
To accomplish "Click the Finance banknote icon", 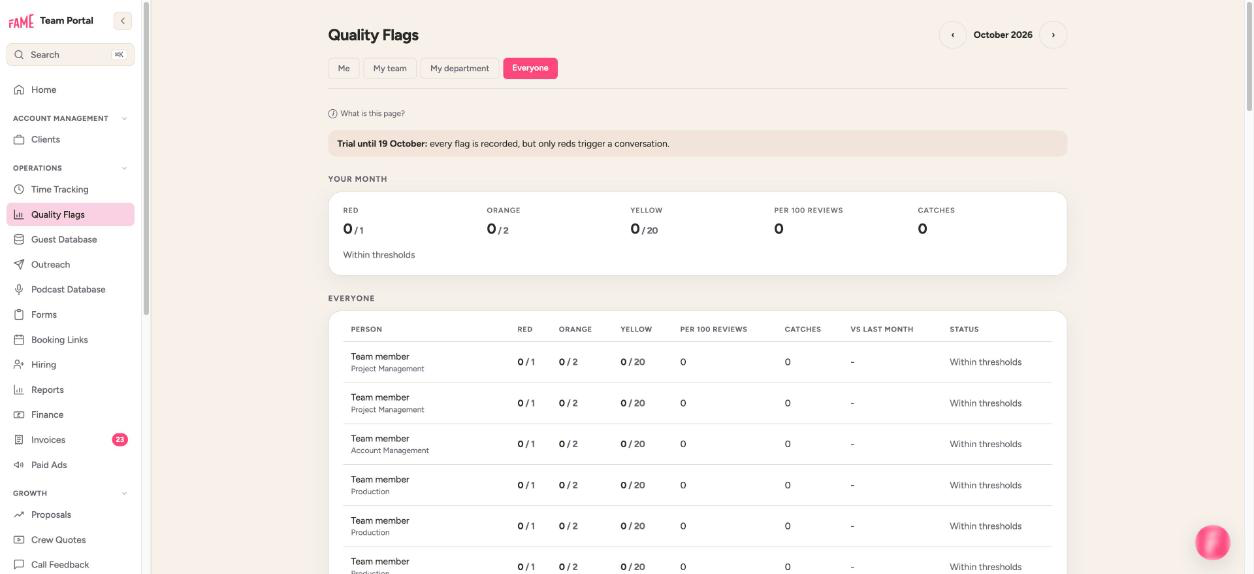I will [x=19, y=415].
